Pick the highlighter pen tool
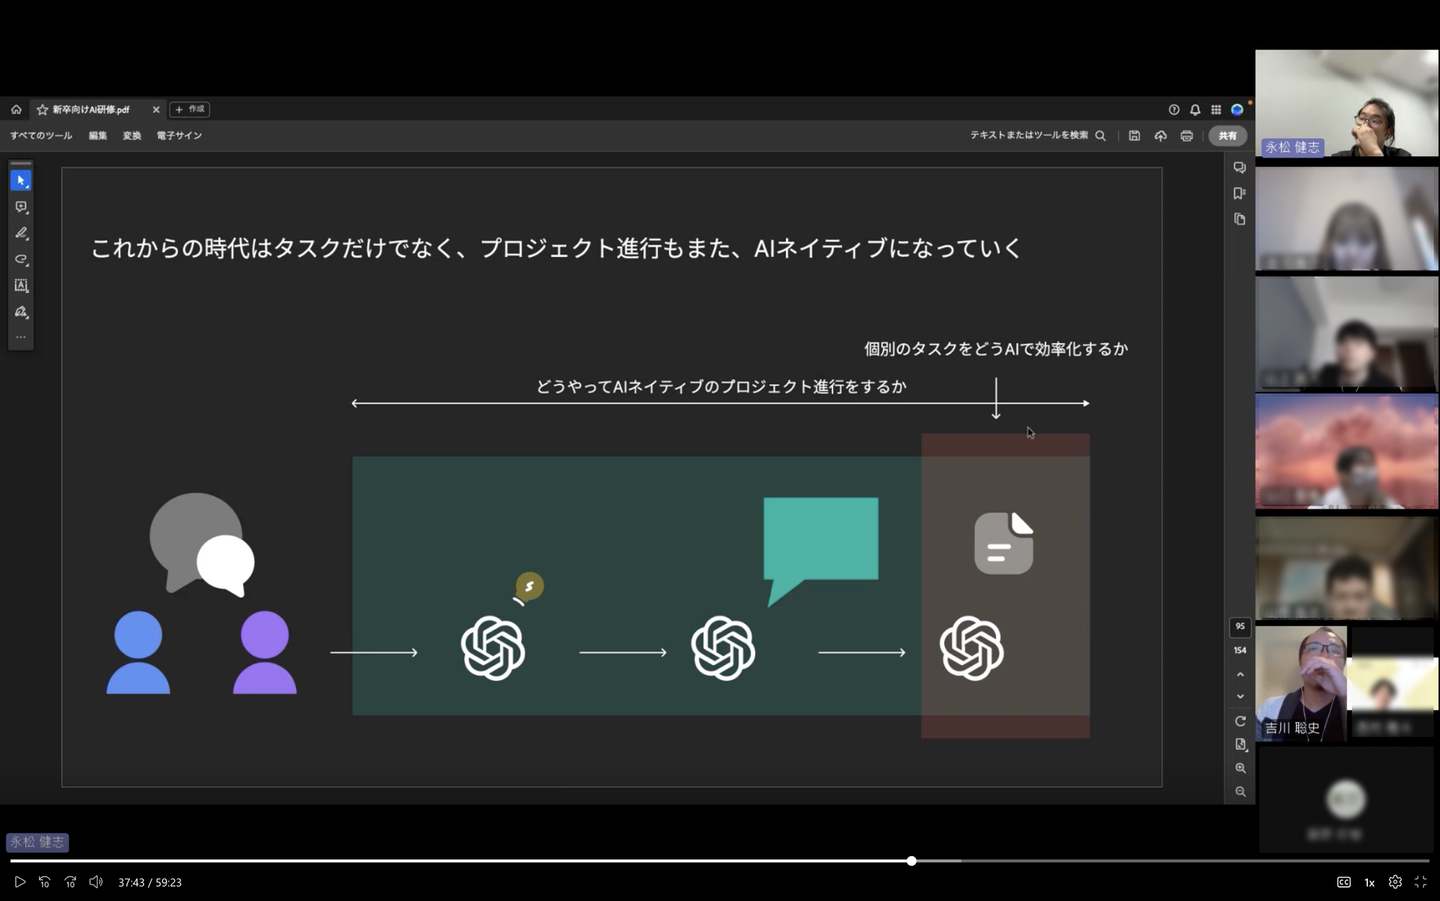This screenshot has height=901, width=1440. tap(21, 233)
